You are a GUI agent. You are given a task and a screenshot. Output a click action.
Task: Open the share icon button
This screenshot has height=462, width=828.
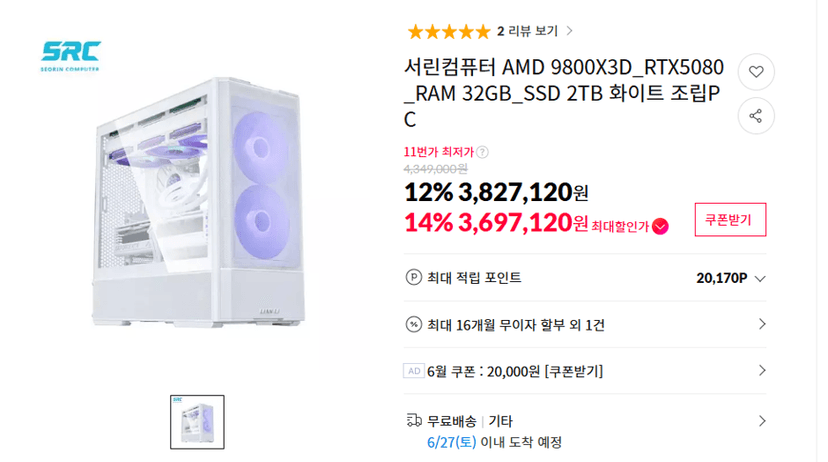tap(756, 116)
